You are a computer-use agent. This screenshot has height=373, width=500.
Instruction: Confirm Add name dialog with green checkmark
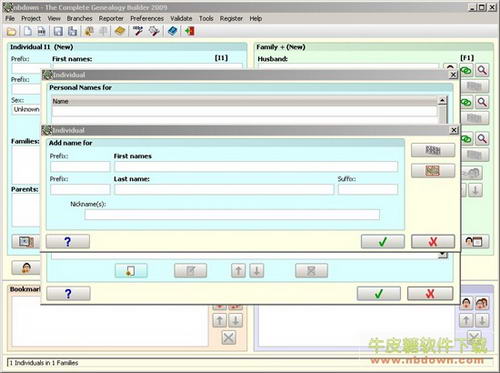(383, 242)
